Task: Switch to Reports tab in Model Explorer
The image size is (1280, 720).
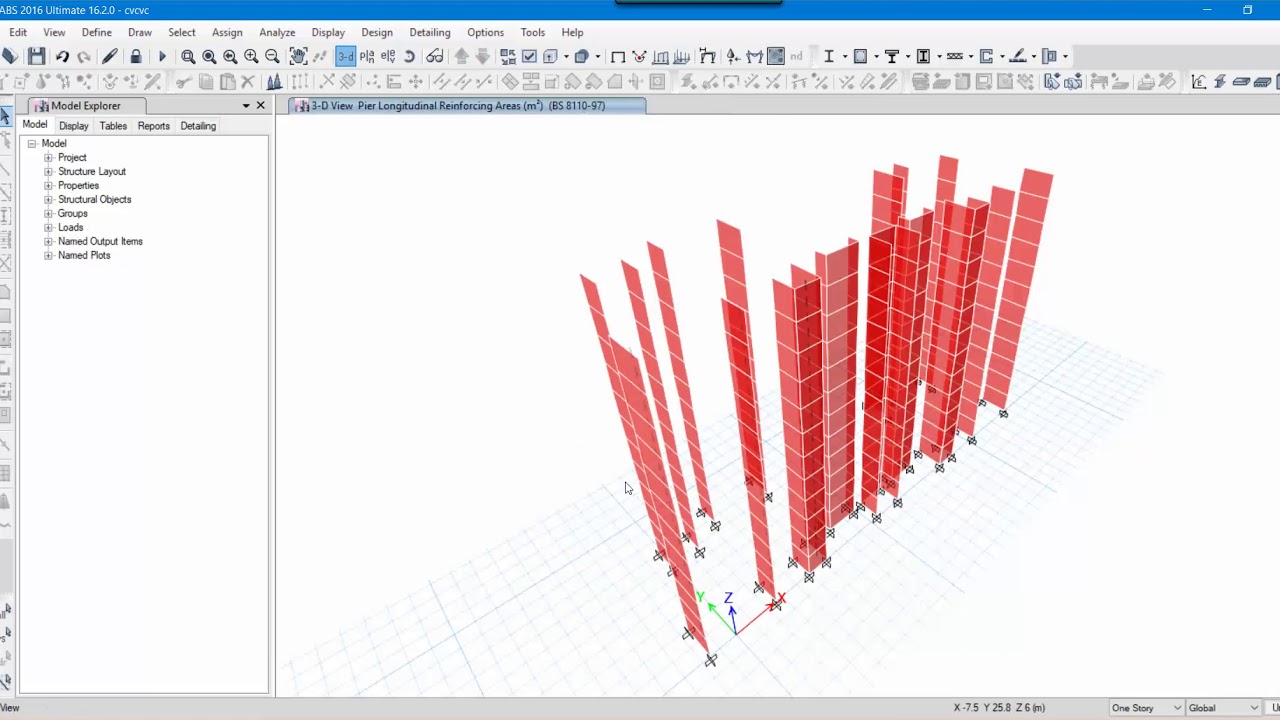Action: click(153, 126)
